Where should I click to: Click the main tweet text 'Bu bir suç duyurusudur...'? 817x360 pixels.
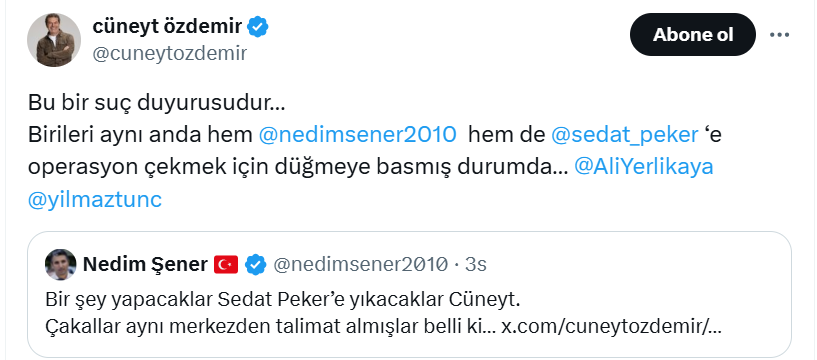click(156, 103)
